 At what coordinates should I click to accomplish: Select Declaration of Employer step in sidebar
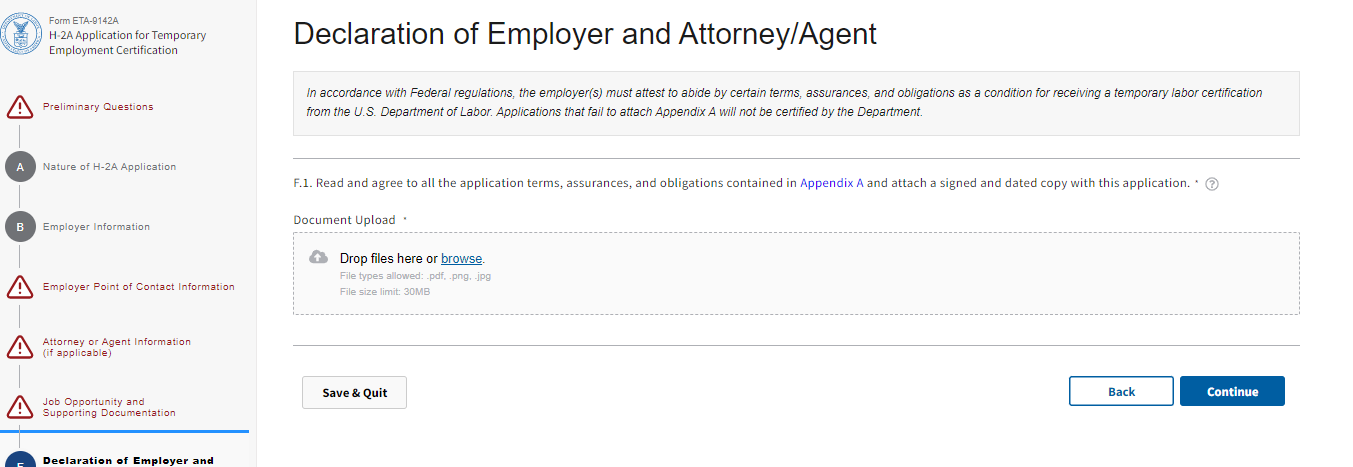point(128,461)
